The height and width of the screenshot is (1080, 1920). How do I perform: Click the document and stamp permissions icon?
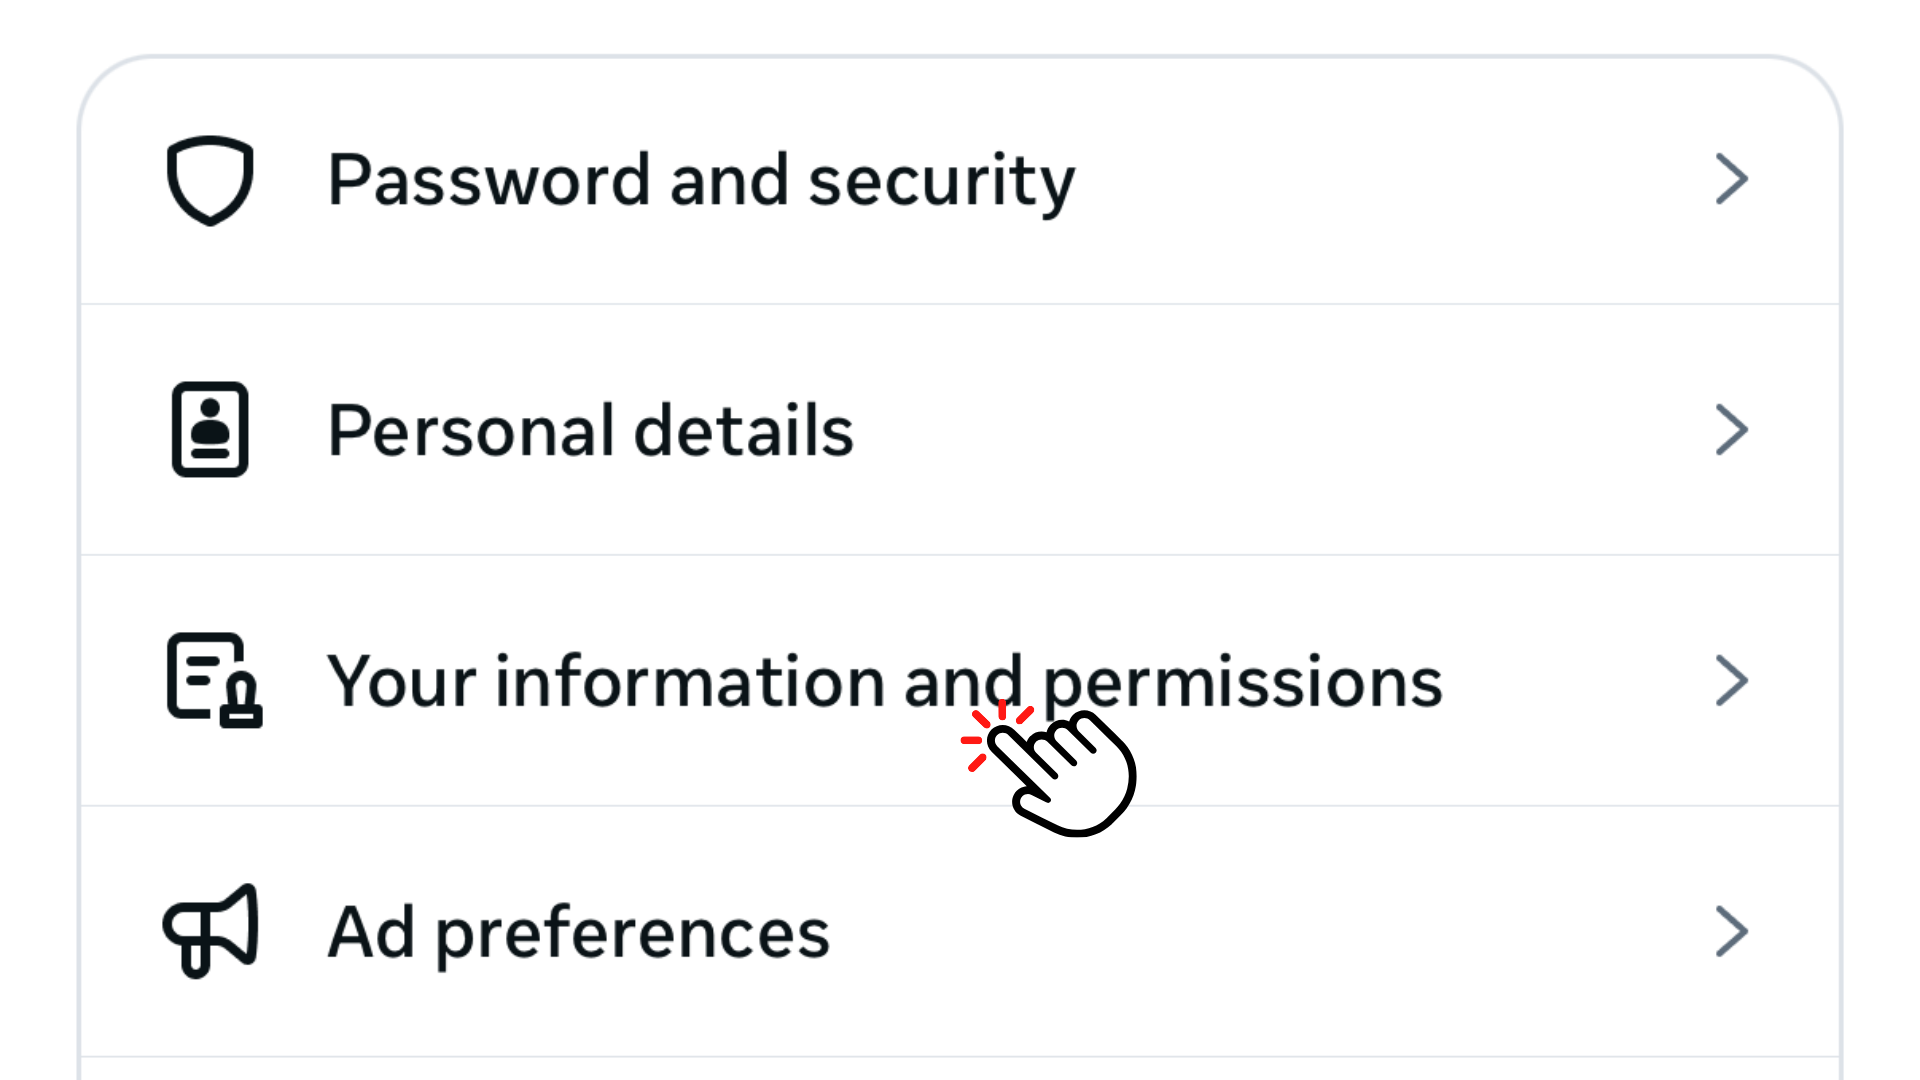213,680
